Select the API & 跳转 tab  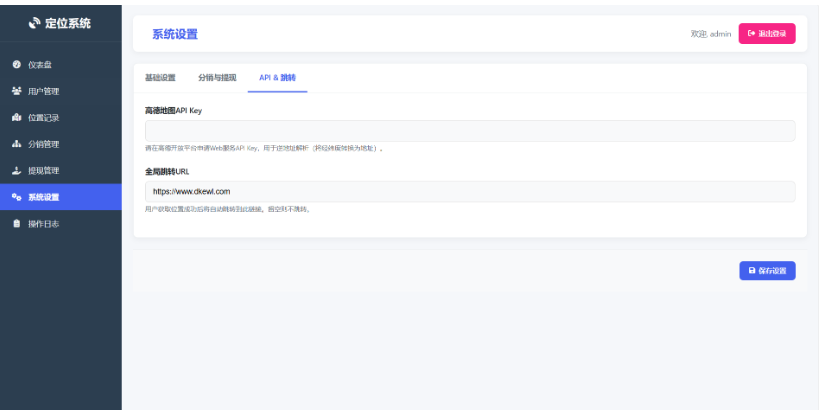[x=277, y=78]
